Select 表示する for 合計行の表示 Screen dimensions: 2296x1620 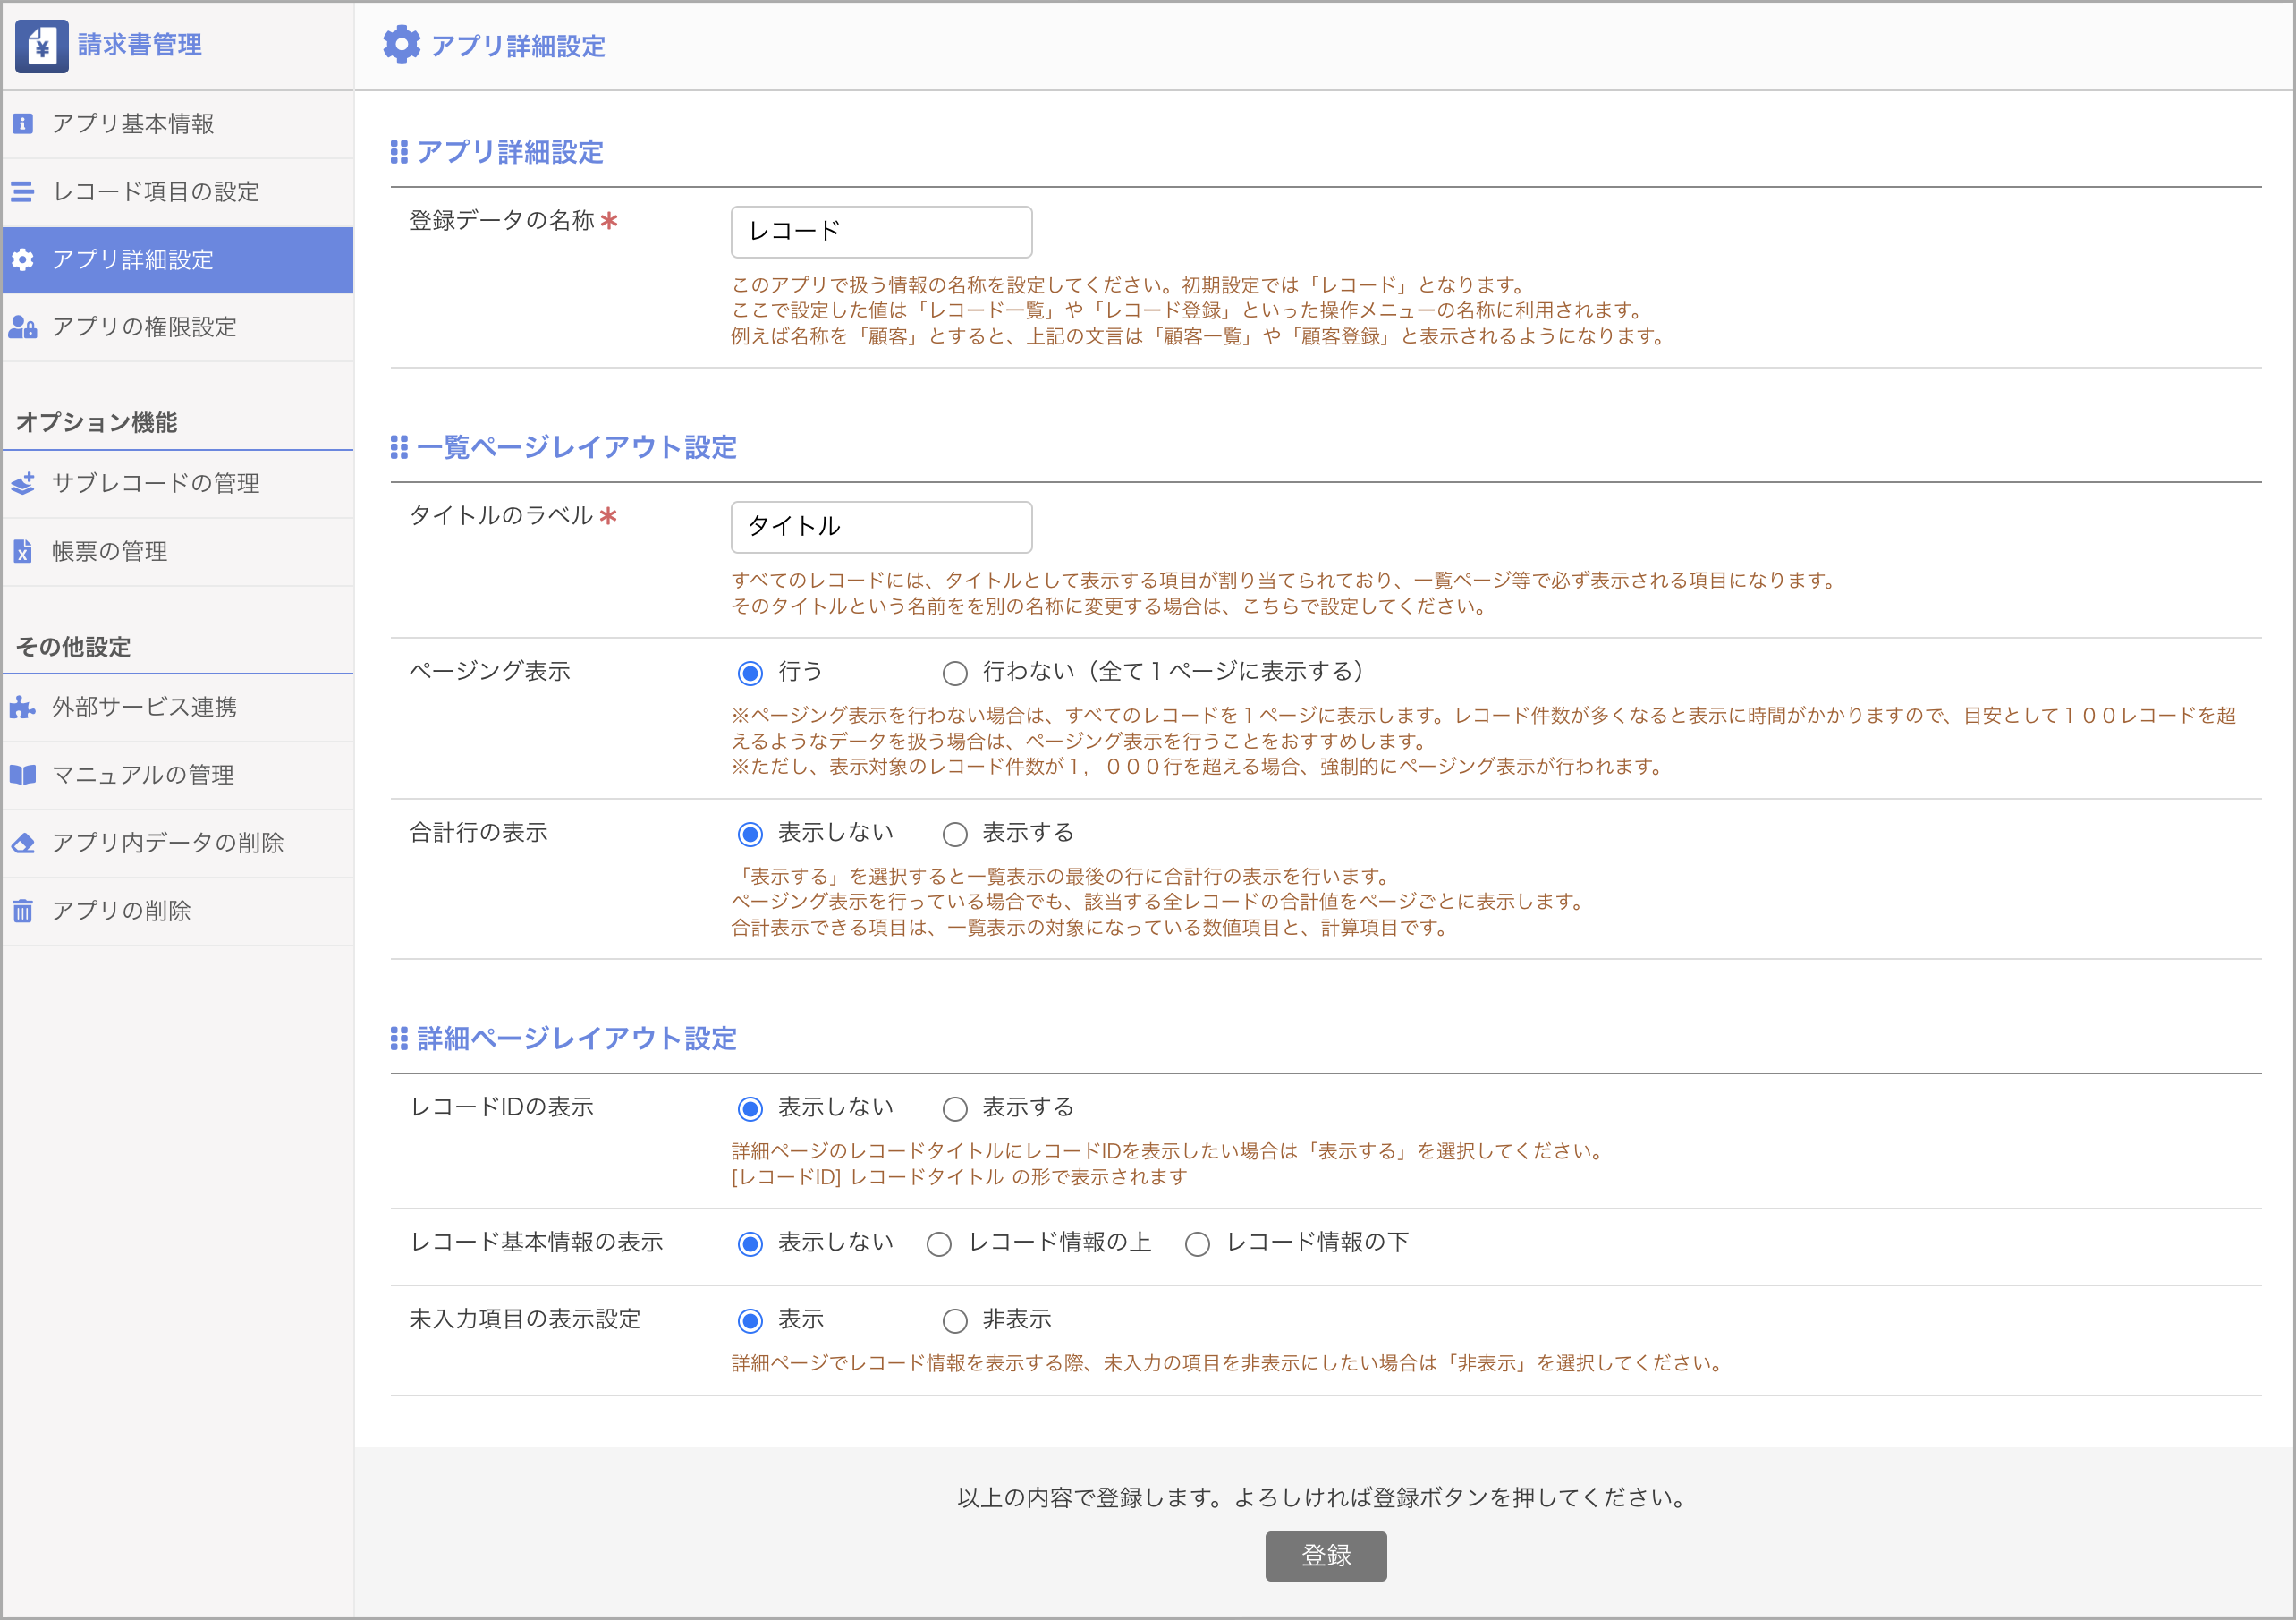(x=955, y=834)
